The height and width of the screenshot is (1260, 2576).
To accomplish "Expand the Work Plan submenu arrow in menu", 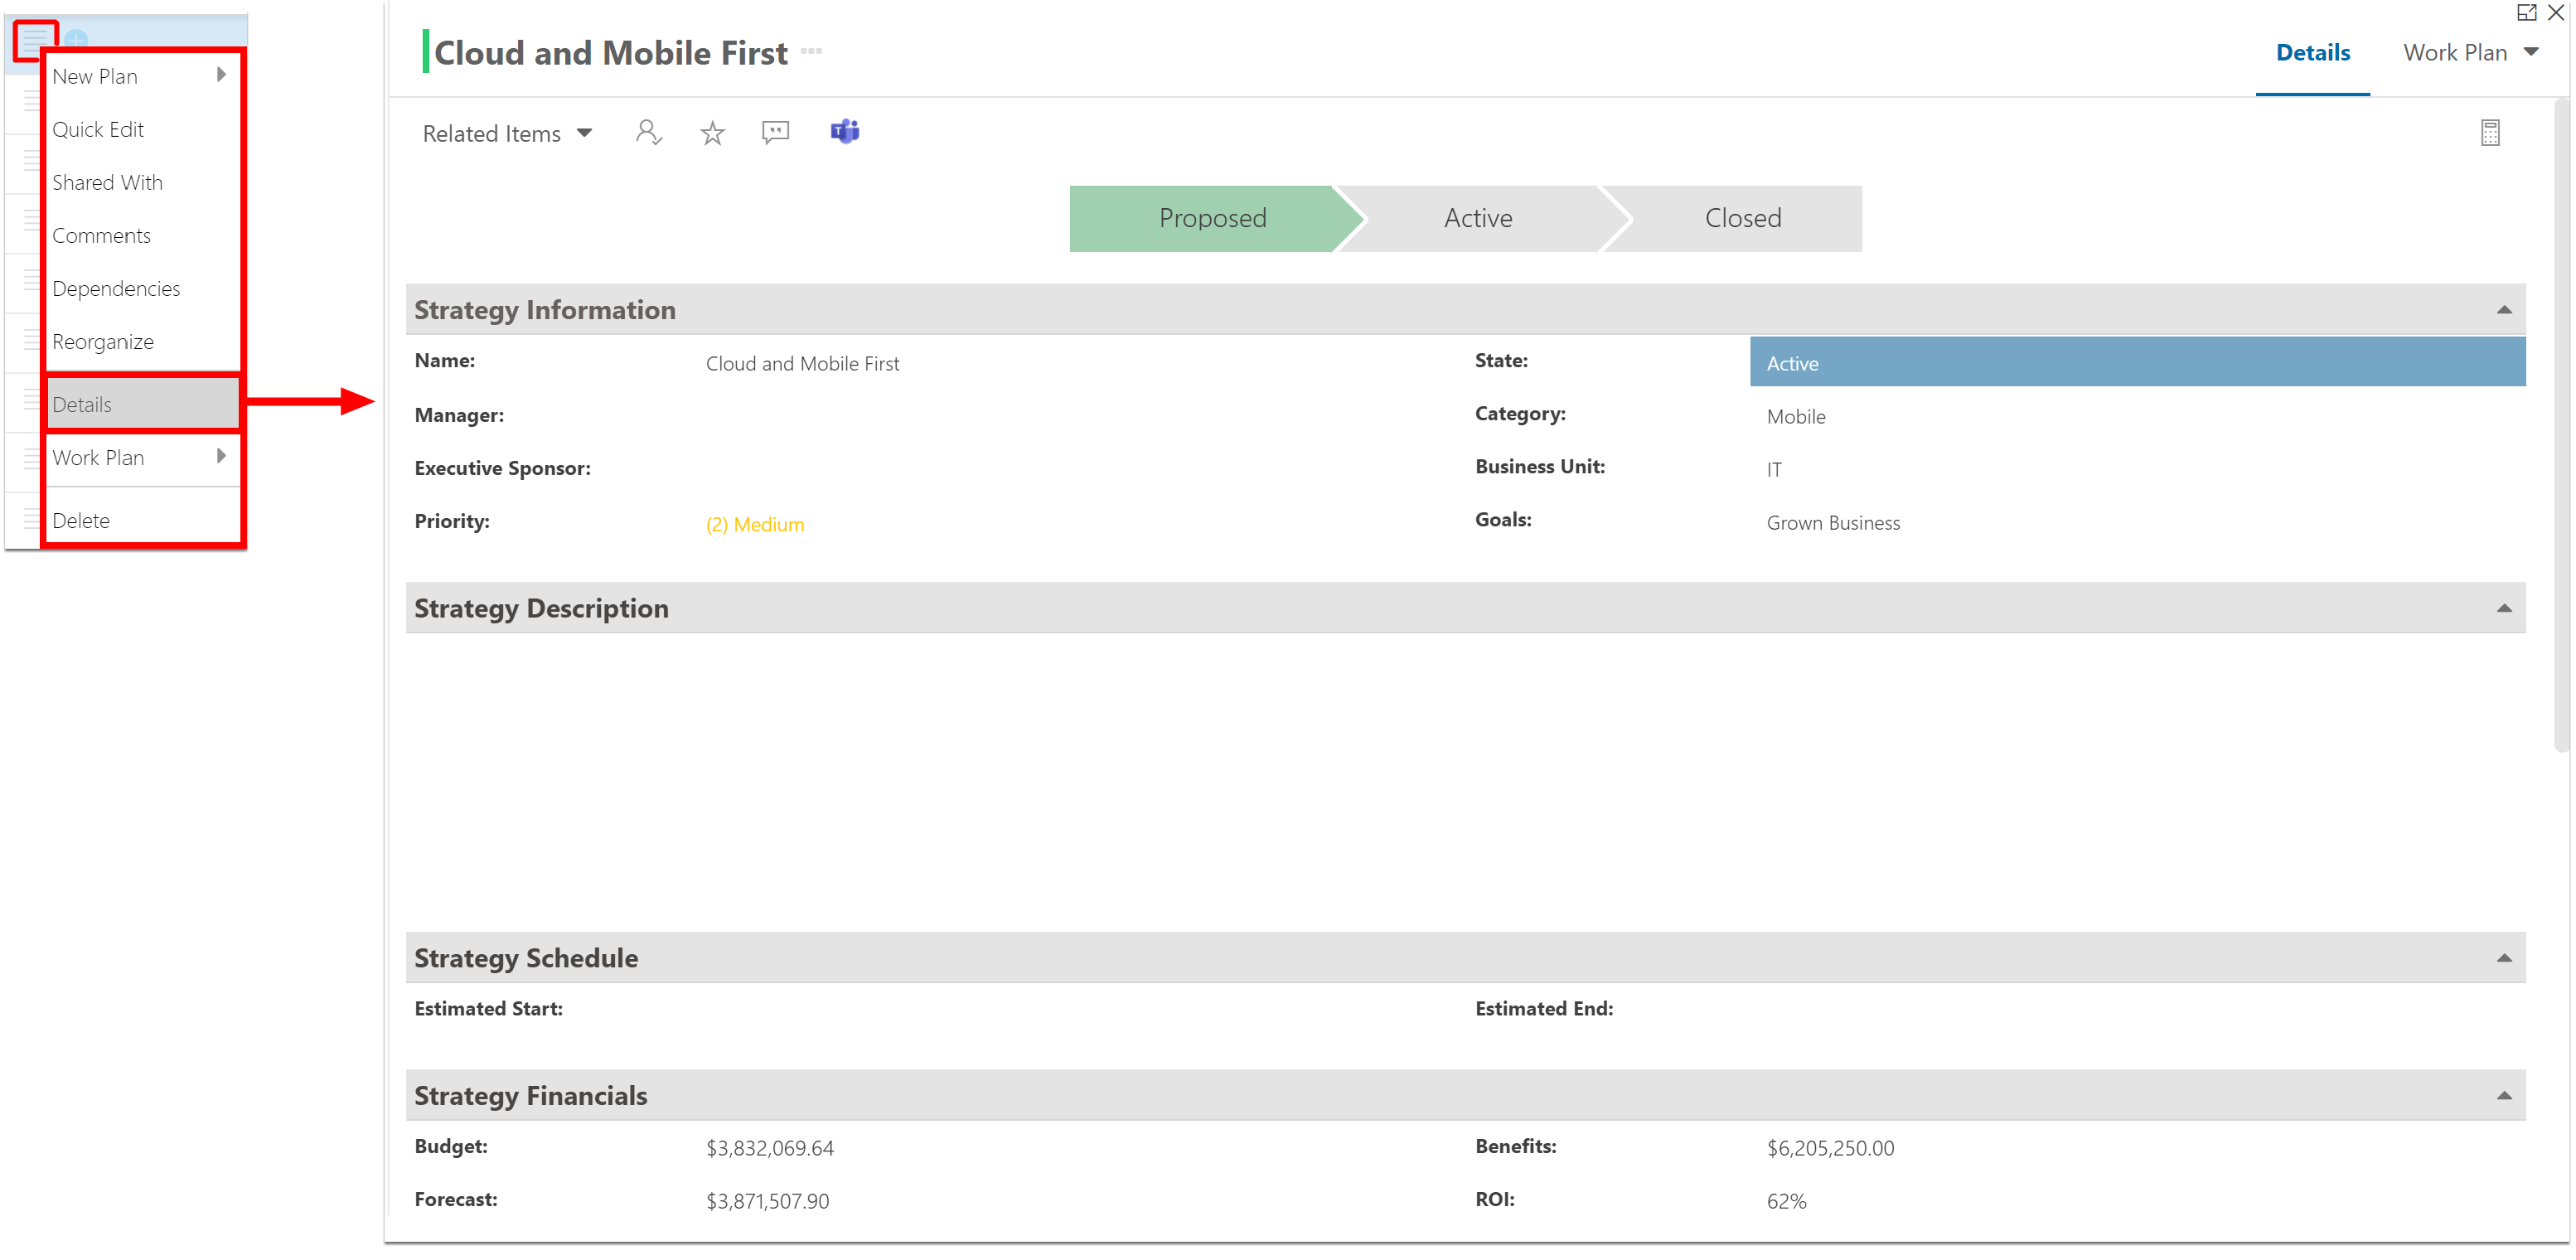I will tap(221, 456).
